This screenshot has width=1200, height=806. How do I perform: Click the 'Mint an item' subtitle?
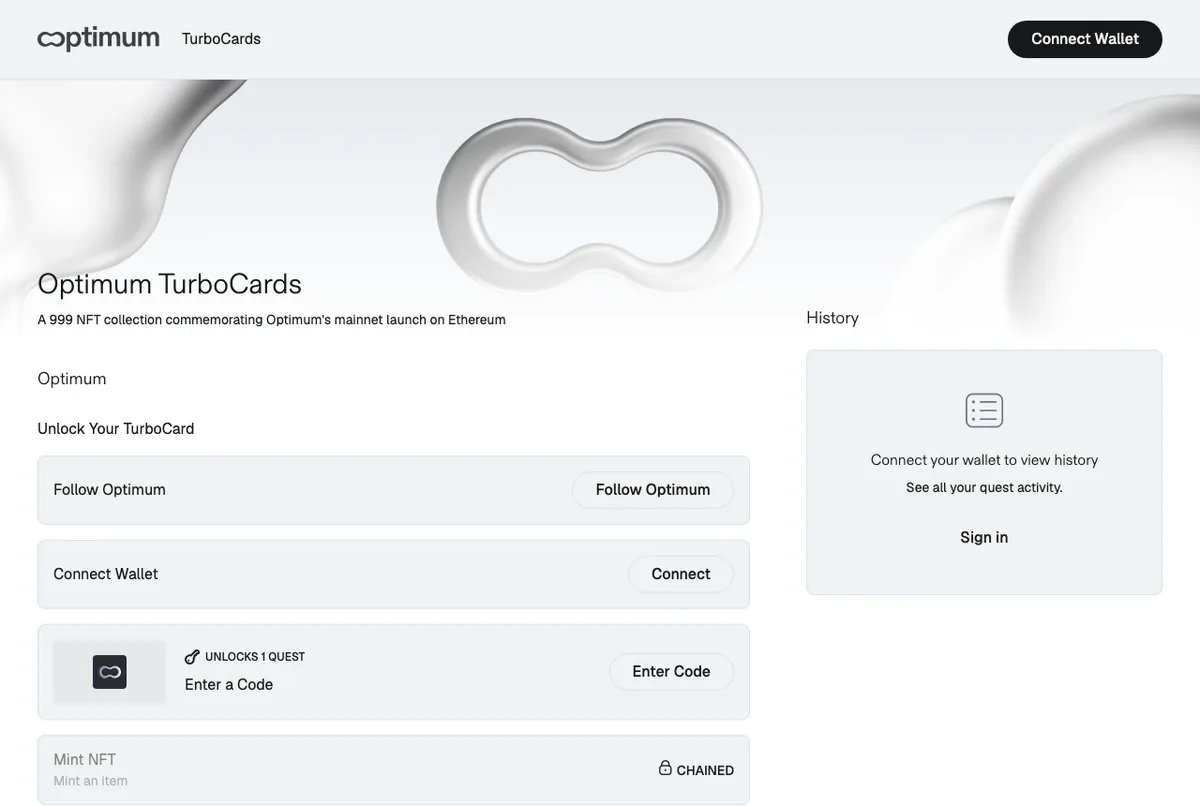coord(91,781)
